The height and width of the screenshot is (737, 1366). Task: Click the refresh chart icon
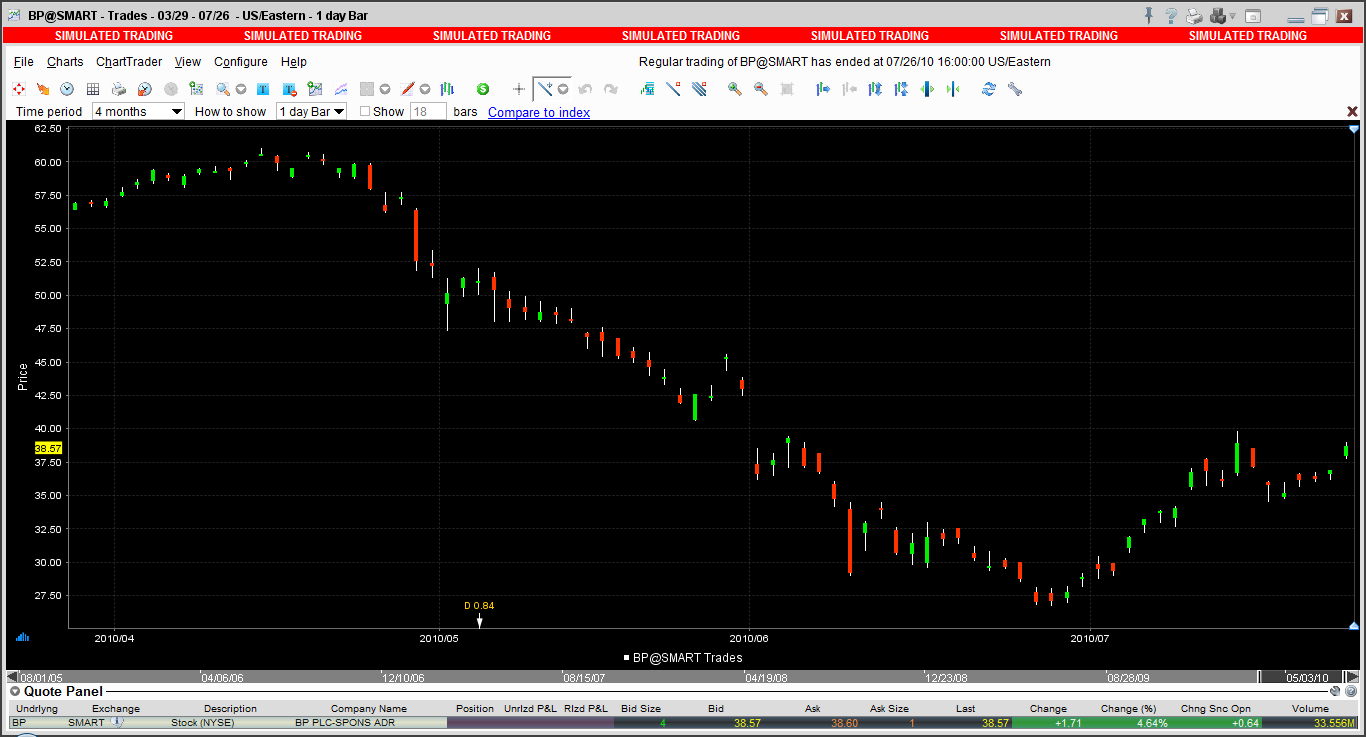point(989,89)
